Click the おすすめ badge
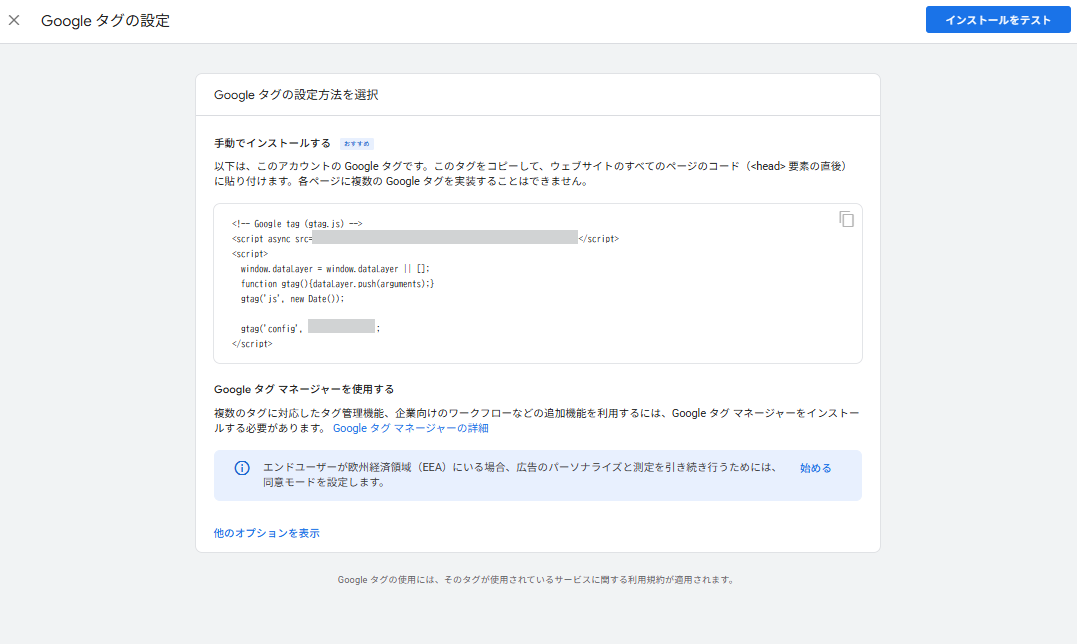 point(356,142)
